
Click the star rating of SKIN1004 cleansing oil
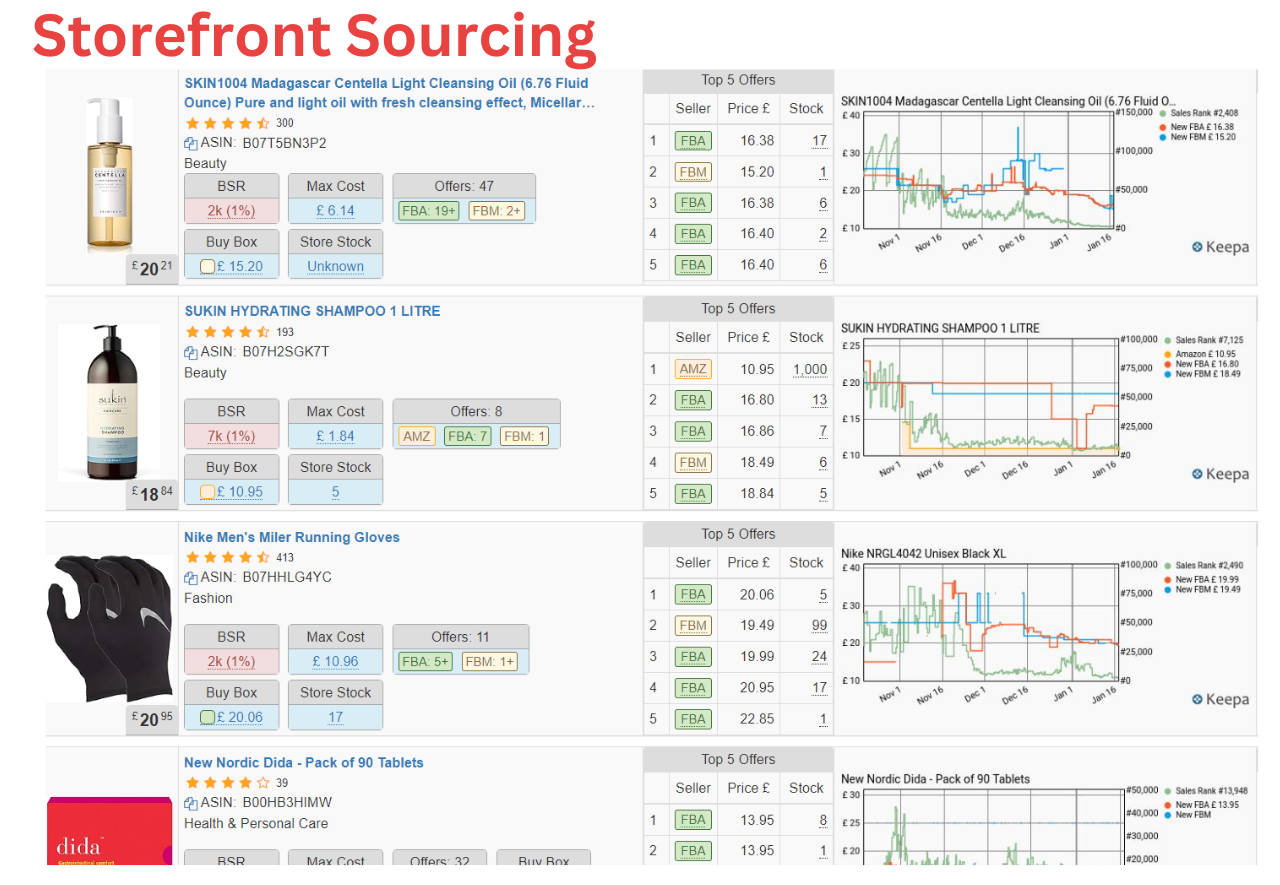pyautogui.click(x=227, y=123)
